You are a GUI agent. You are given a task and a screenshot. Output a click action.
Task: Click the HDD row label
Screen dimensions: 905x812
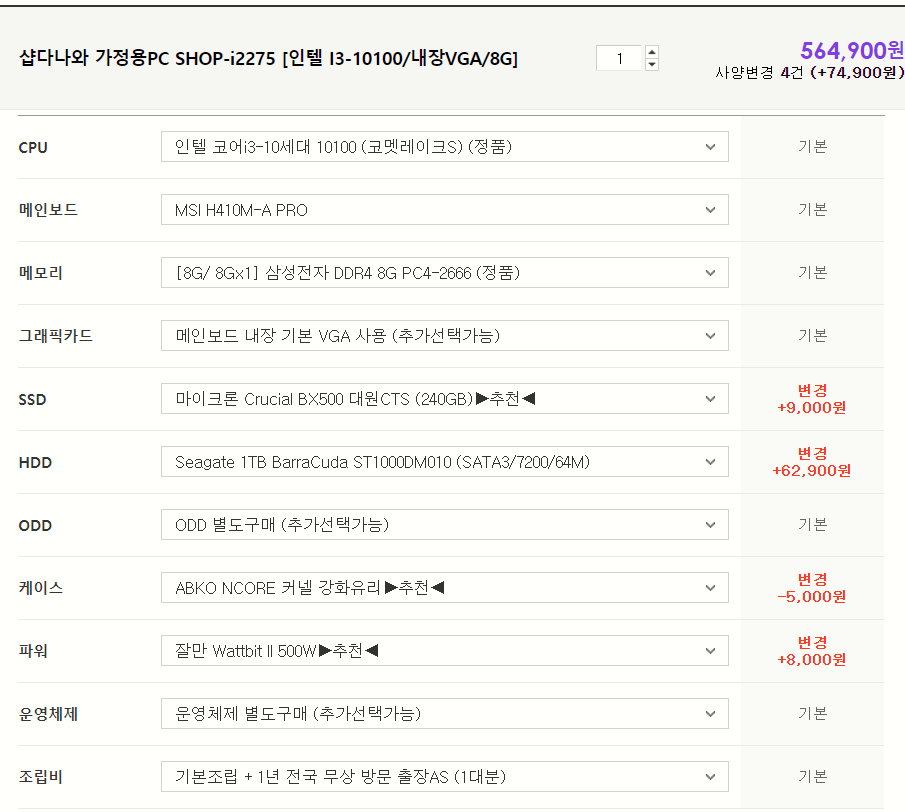point(35,462)
